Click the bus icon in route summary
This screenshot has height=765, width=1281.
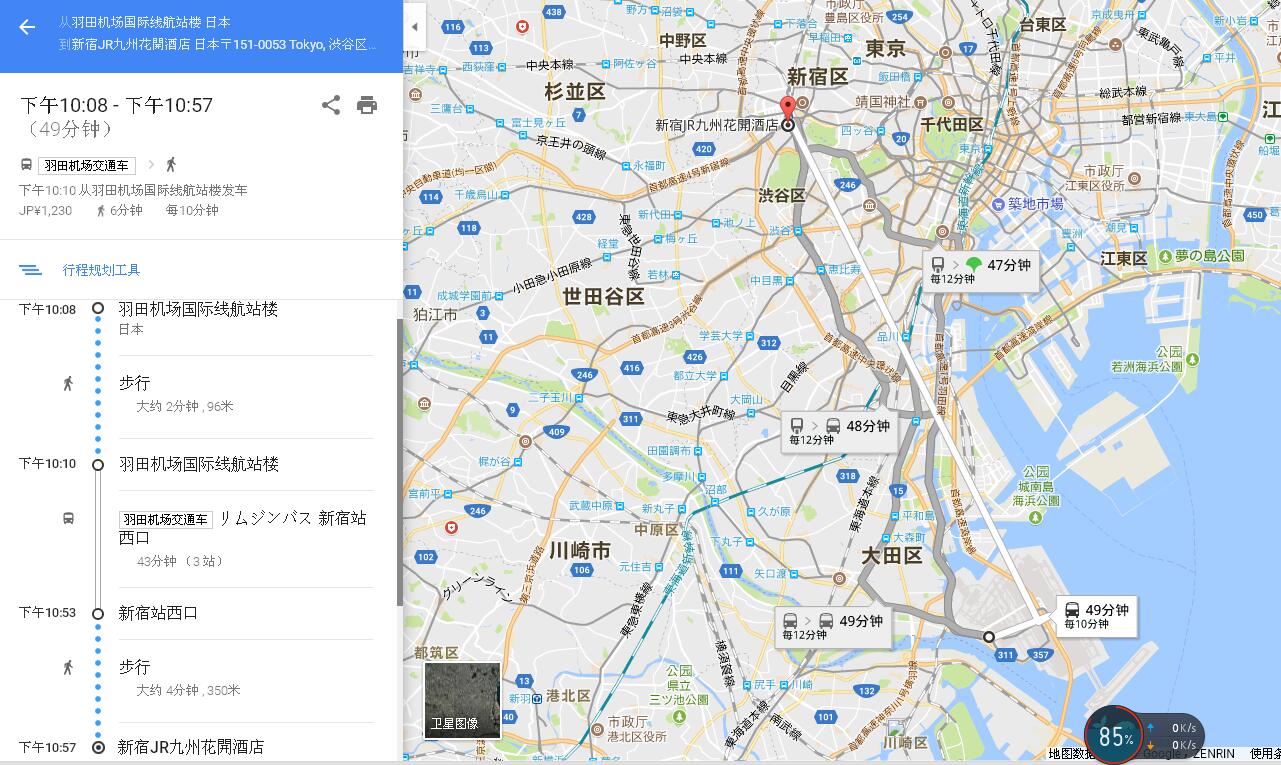[x=26, y=165]
